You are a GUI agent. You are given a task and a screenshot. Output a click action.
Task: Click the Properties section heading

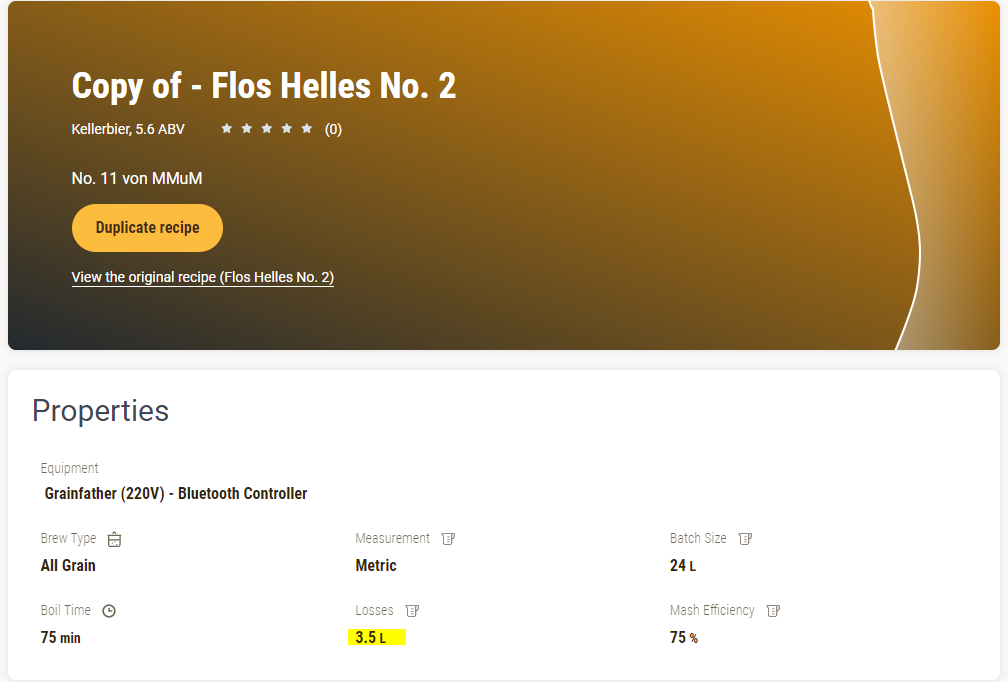click(x=100, y=411)
